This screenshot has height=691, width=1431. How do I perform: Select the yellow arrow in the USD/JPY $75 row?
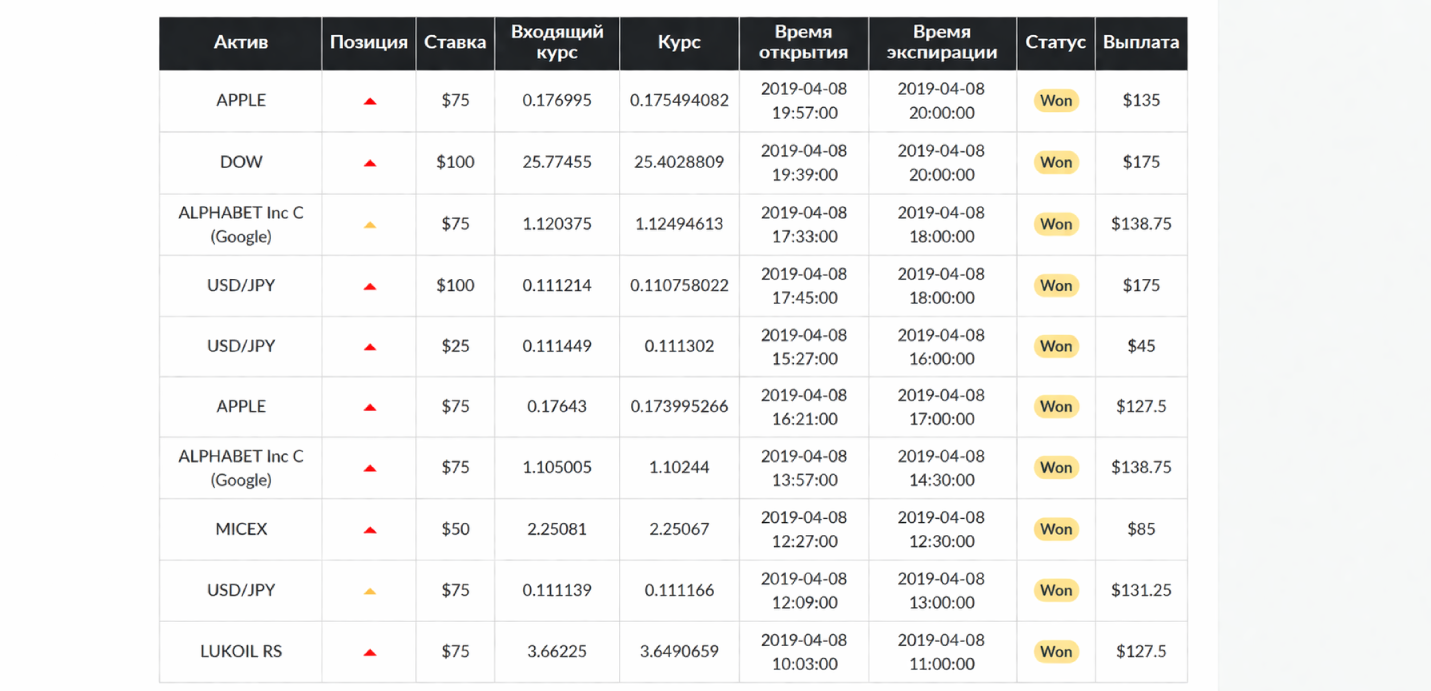368,590
